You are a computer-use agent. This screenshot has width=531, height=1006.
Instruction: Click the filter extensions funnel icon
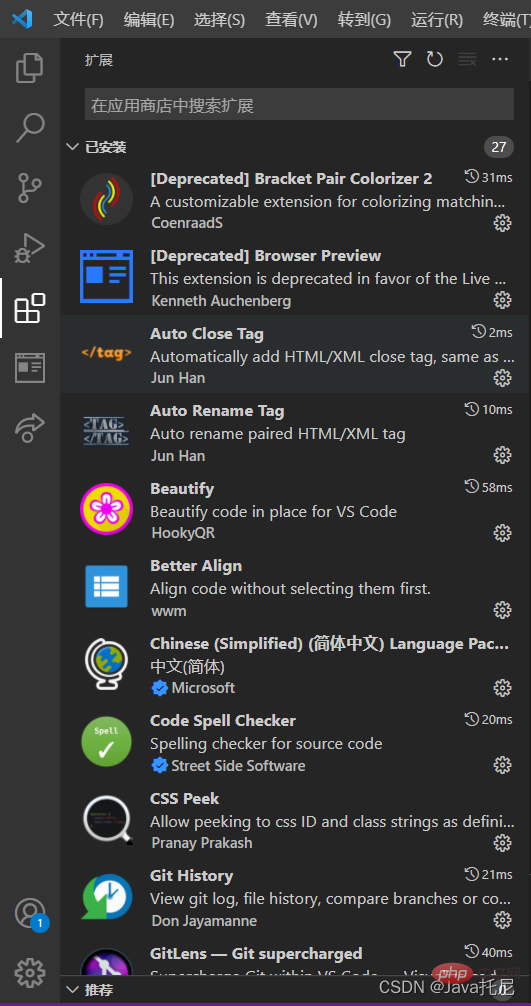[x=402, y=60]
